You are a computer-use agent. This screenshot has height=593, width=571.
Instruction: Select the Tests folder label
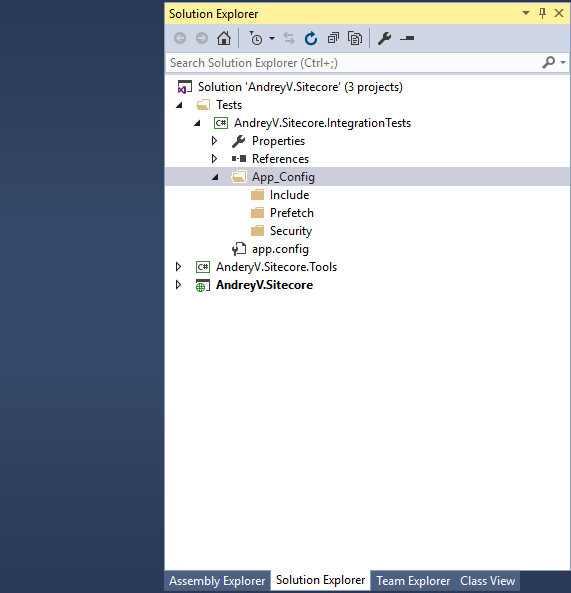coord(229,105)
